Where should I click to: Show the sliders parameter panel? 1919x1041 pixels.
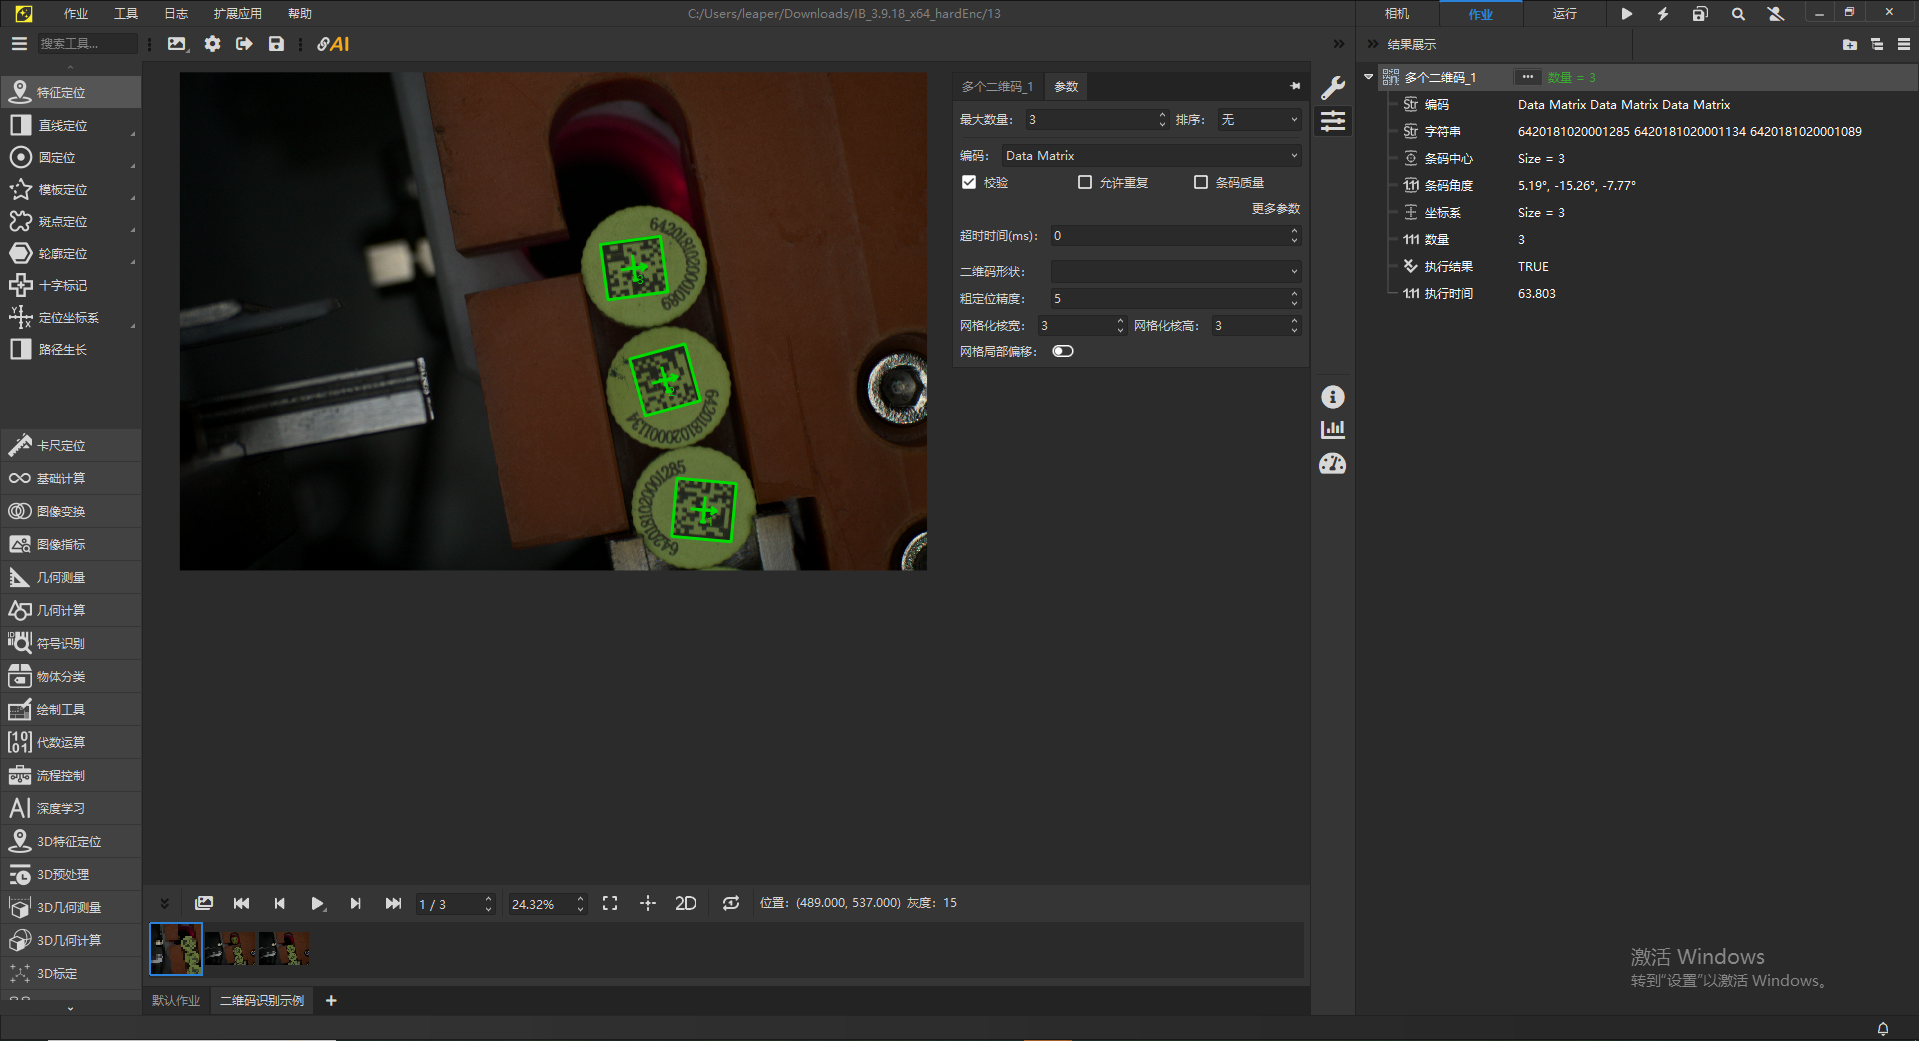pyautogui.click(x=1333, y=122)
